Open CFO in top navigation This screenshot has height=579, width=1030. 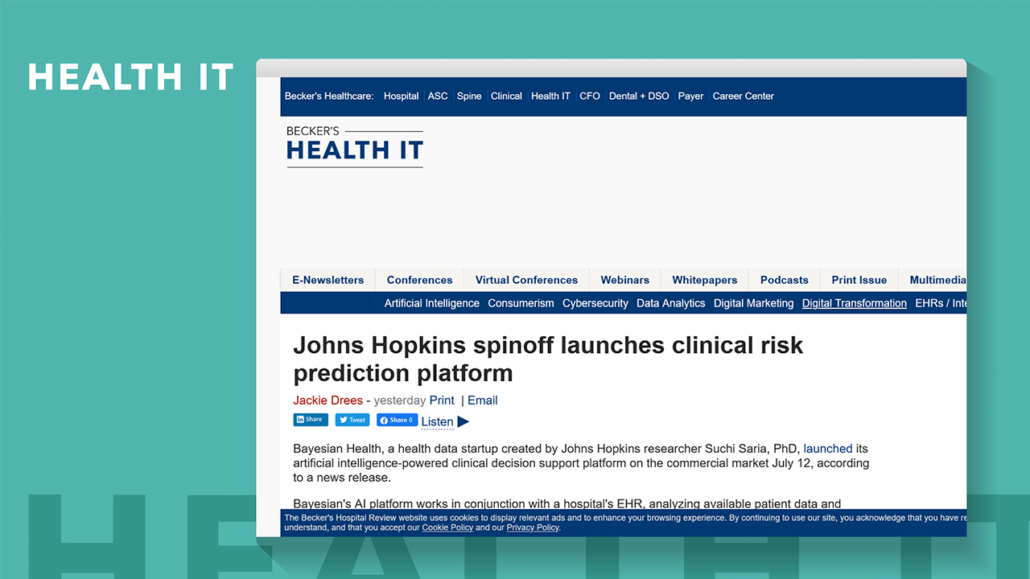tap(590, 96)
